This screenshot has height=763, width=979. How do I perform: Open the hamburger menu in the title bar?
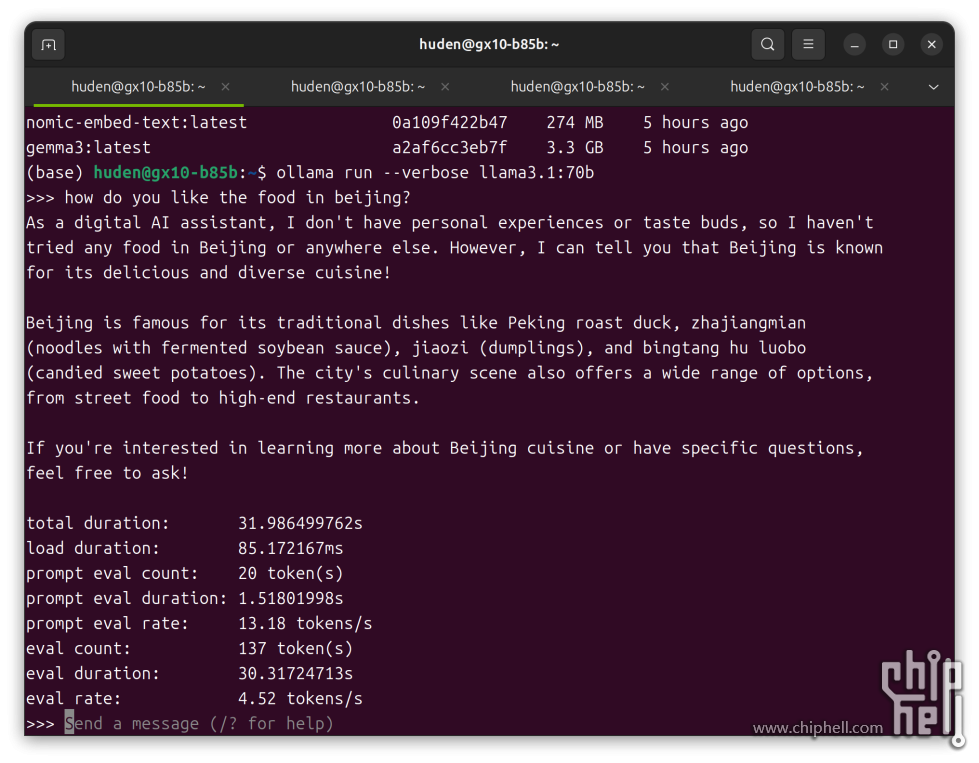point(808,45)
